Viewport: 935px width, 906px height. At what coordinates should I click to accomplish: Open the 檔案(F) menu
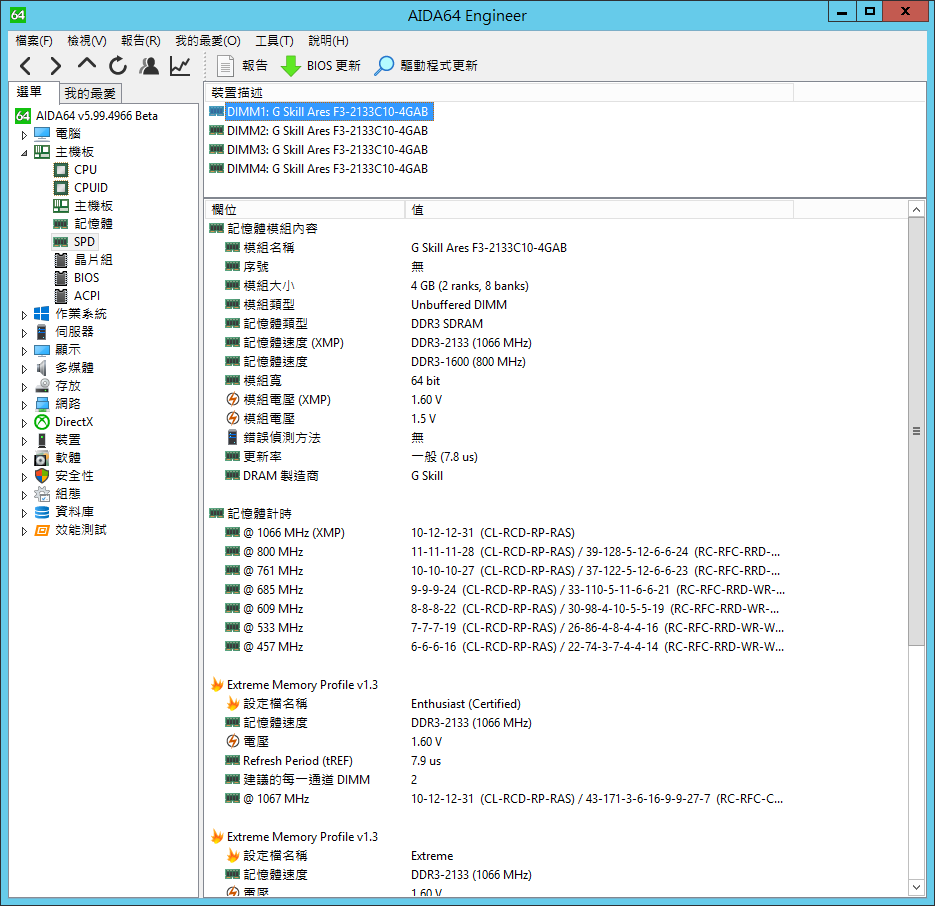pyautogui.click(x=34, y=41)
